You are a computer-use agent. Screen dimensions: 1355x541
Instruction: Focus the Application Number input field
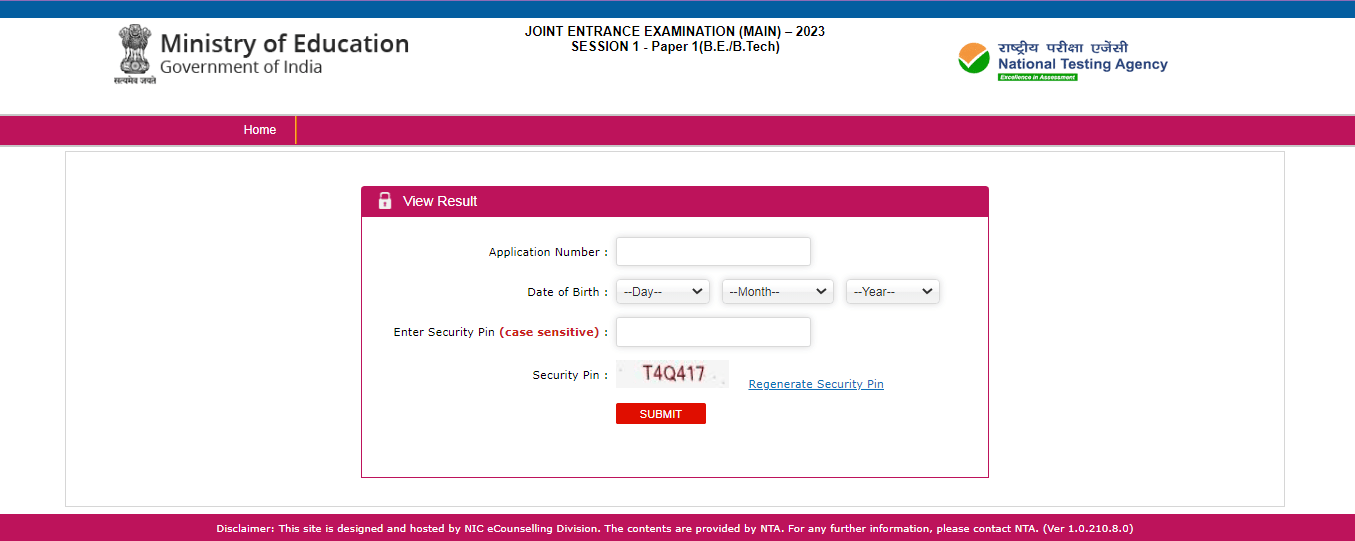click(x=713, y=252)
